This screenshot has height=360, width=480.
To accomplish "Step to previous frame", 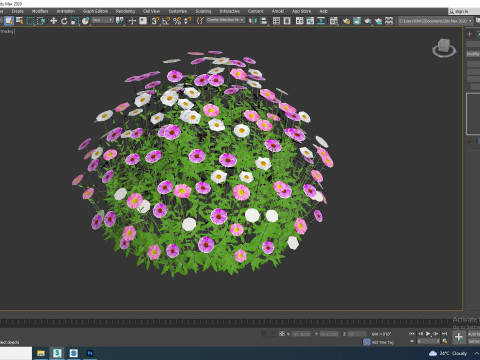I will tap(420, 334).
